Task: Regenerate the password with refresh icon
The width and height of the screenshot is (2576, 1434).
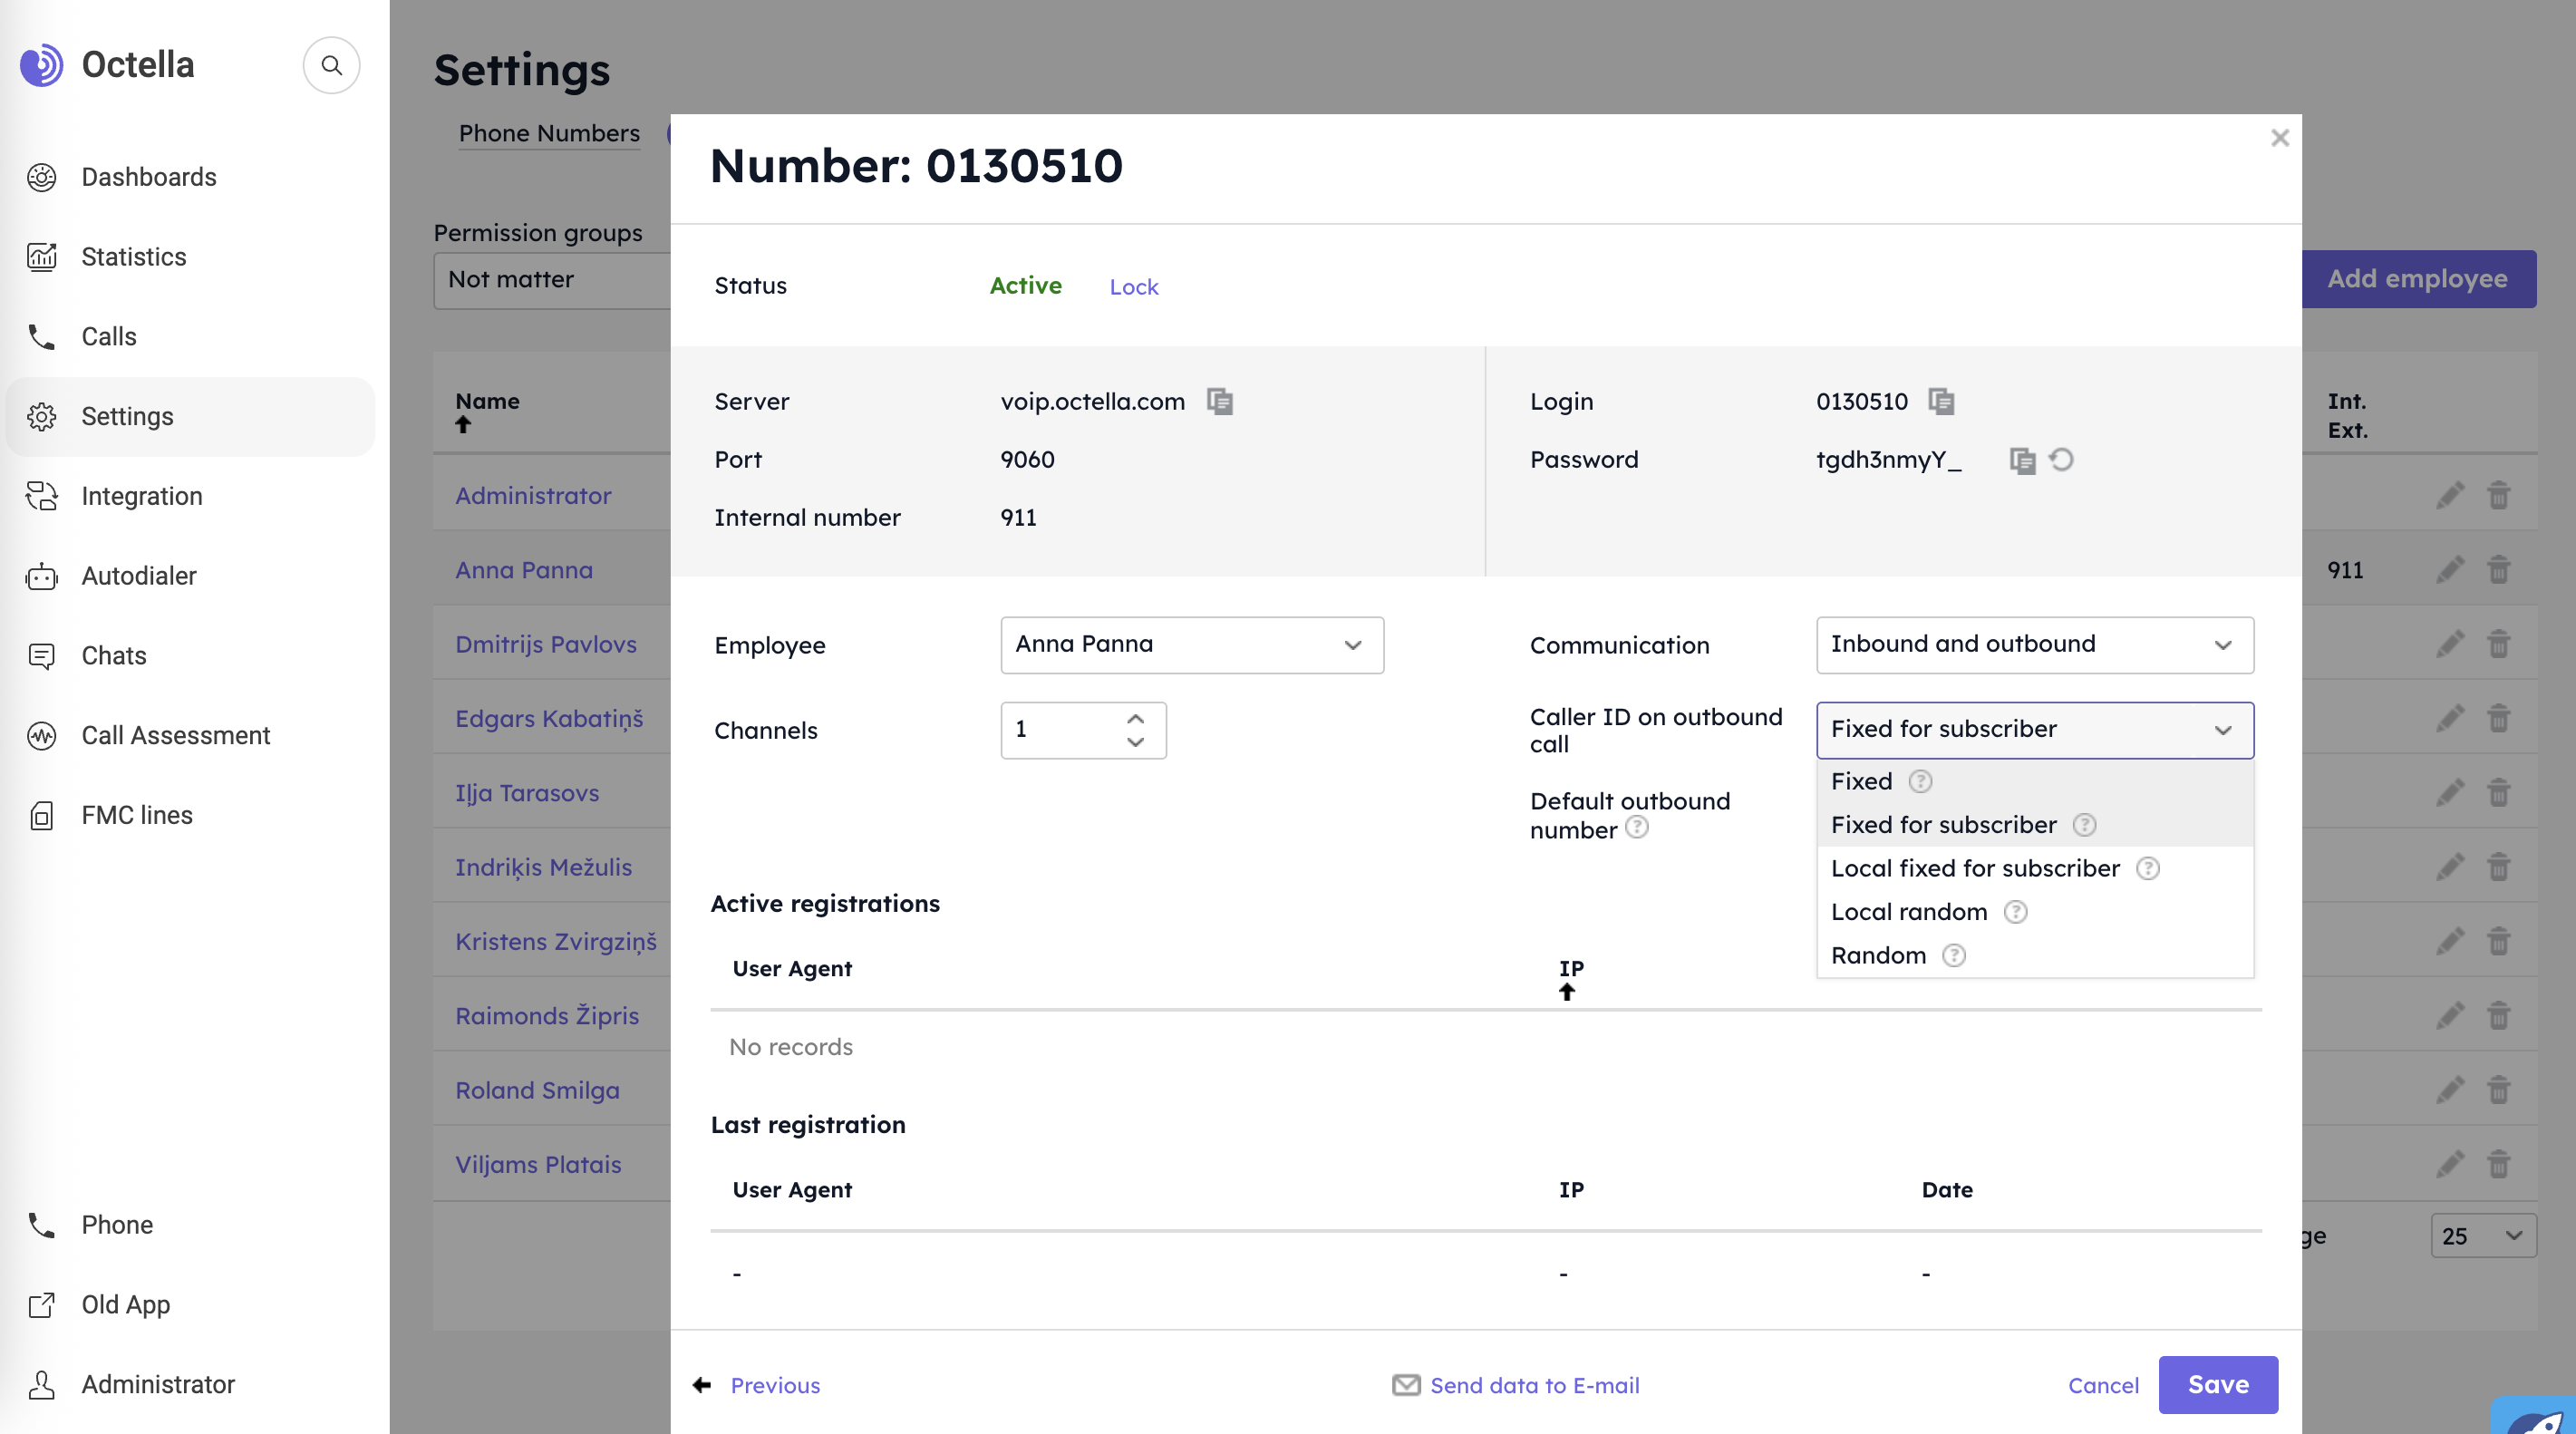Action: [2061, 460]
